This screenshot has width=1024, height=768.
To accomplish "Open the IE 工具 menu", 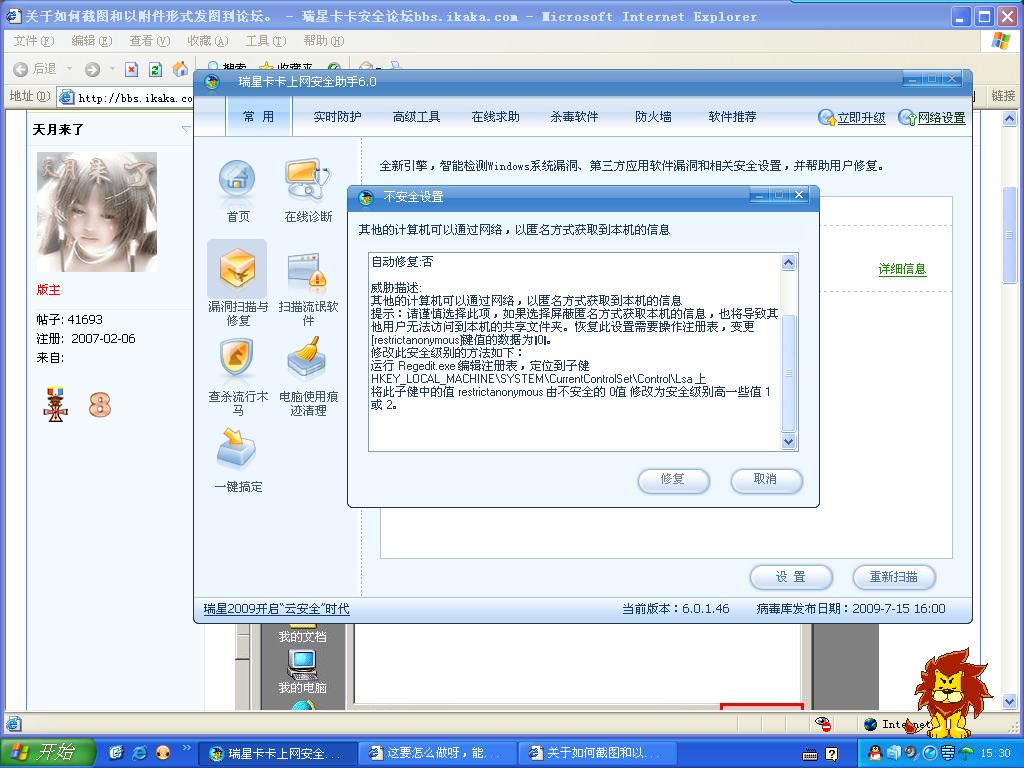I will click(x=266, y=40).
